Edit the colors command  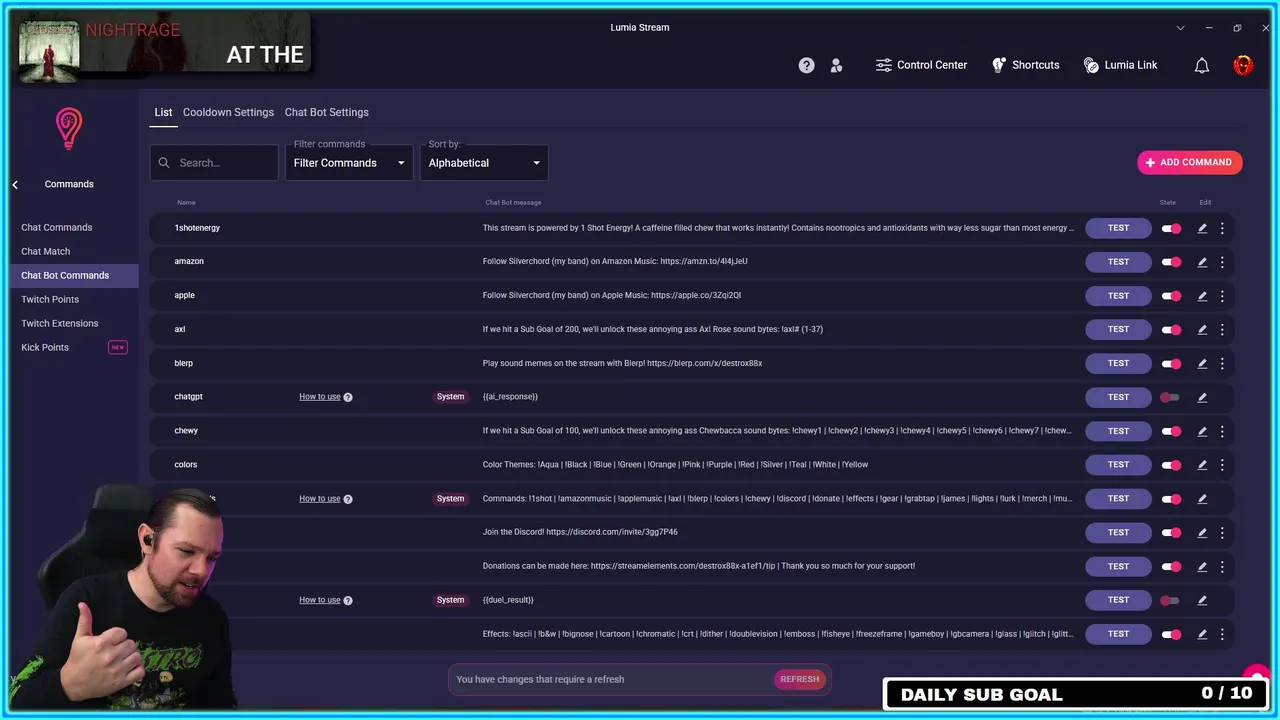tap(1202, 465)
